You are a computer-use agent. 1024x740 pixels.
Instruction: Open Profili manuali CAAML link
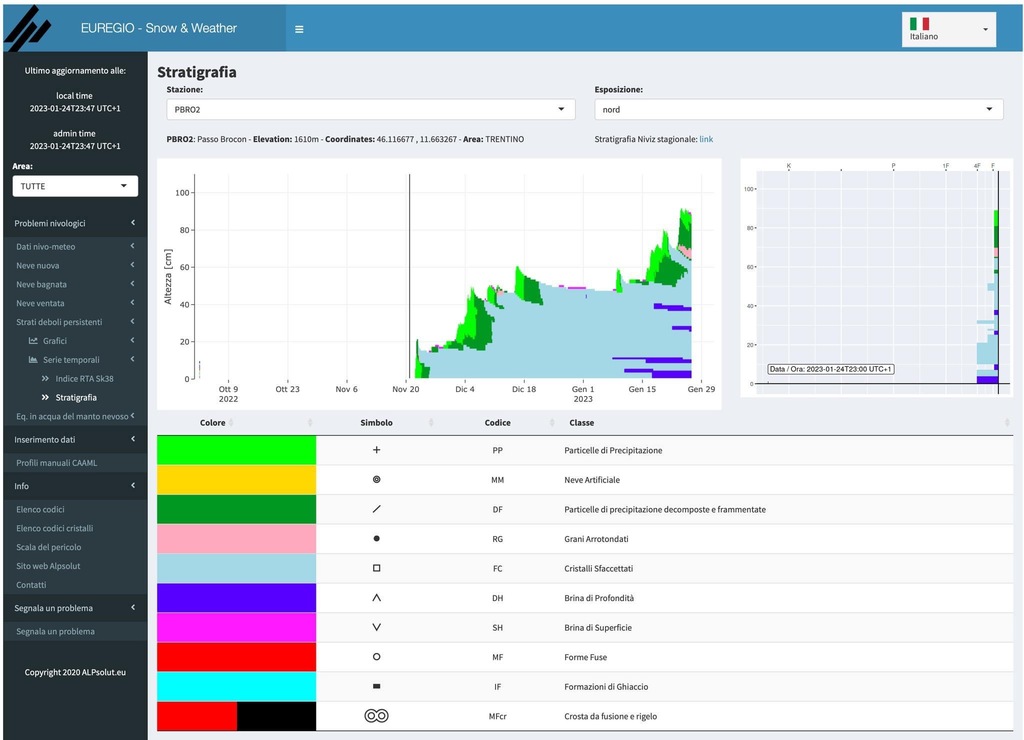tap(57, 463)
